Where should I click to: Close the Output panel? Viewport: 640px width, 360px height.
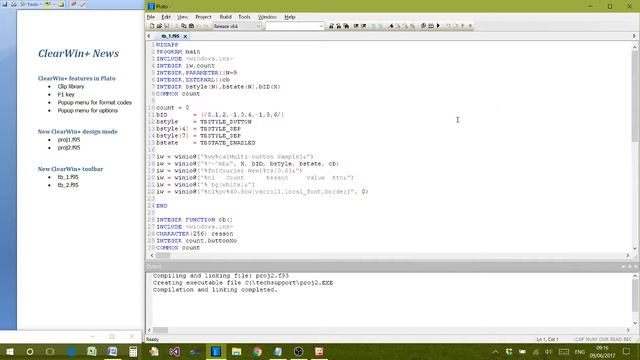[x=636, y=267]
